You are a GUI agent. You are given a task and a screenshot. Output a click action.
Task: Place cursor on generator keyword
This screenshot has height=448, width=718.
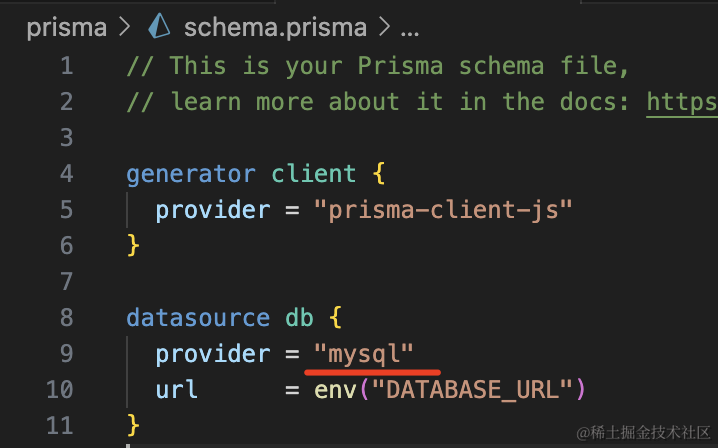point(191,175)
